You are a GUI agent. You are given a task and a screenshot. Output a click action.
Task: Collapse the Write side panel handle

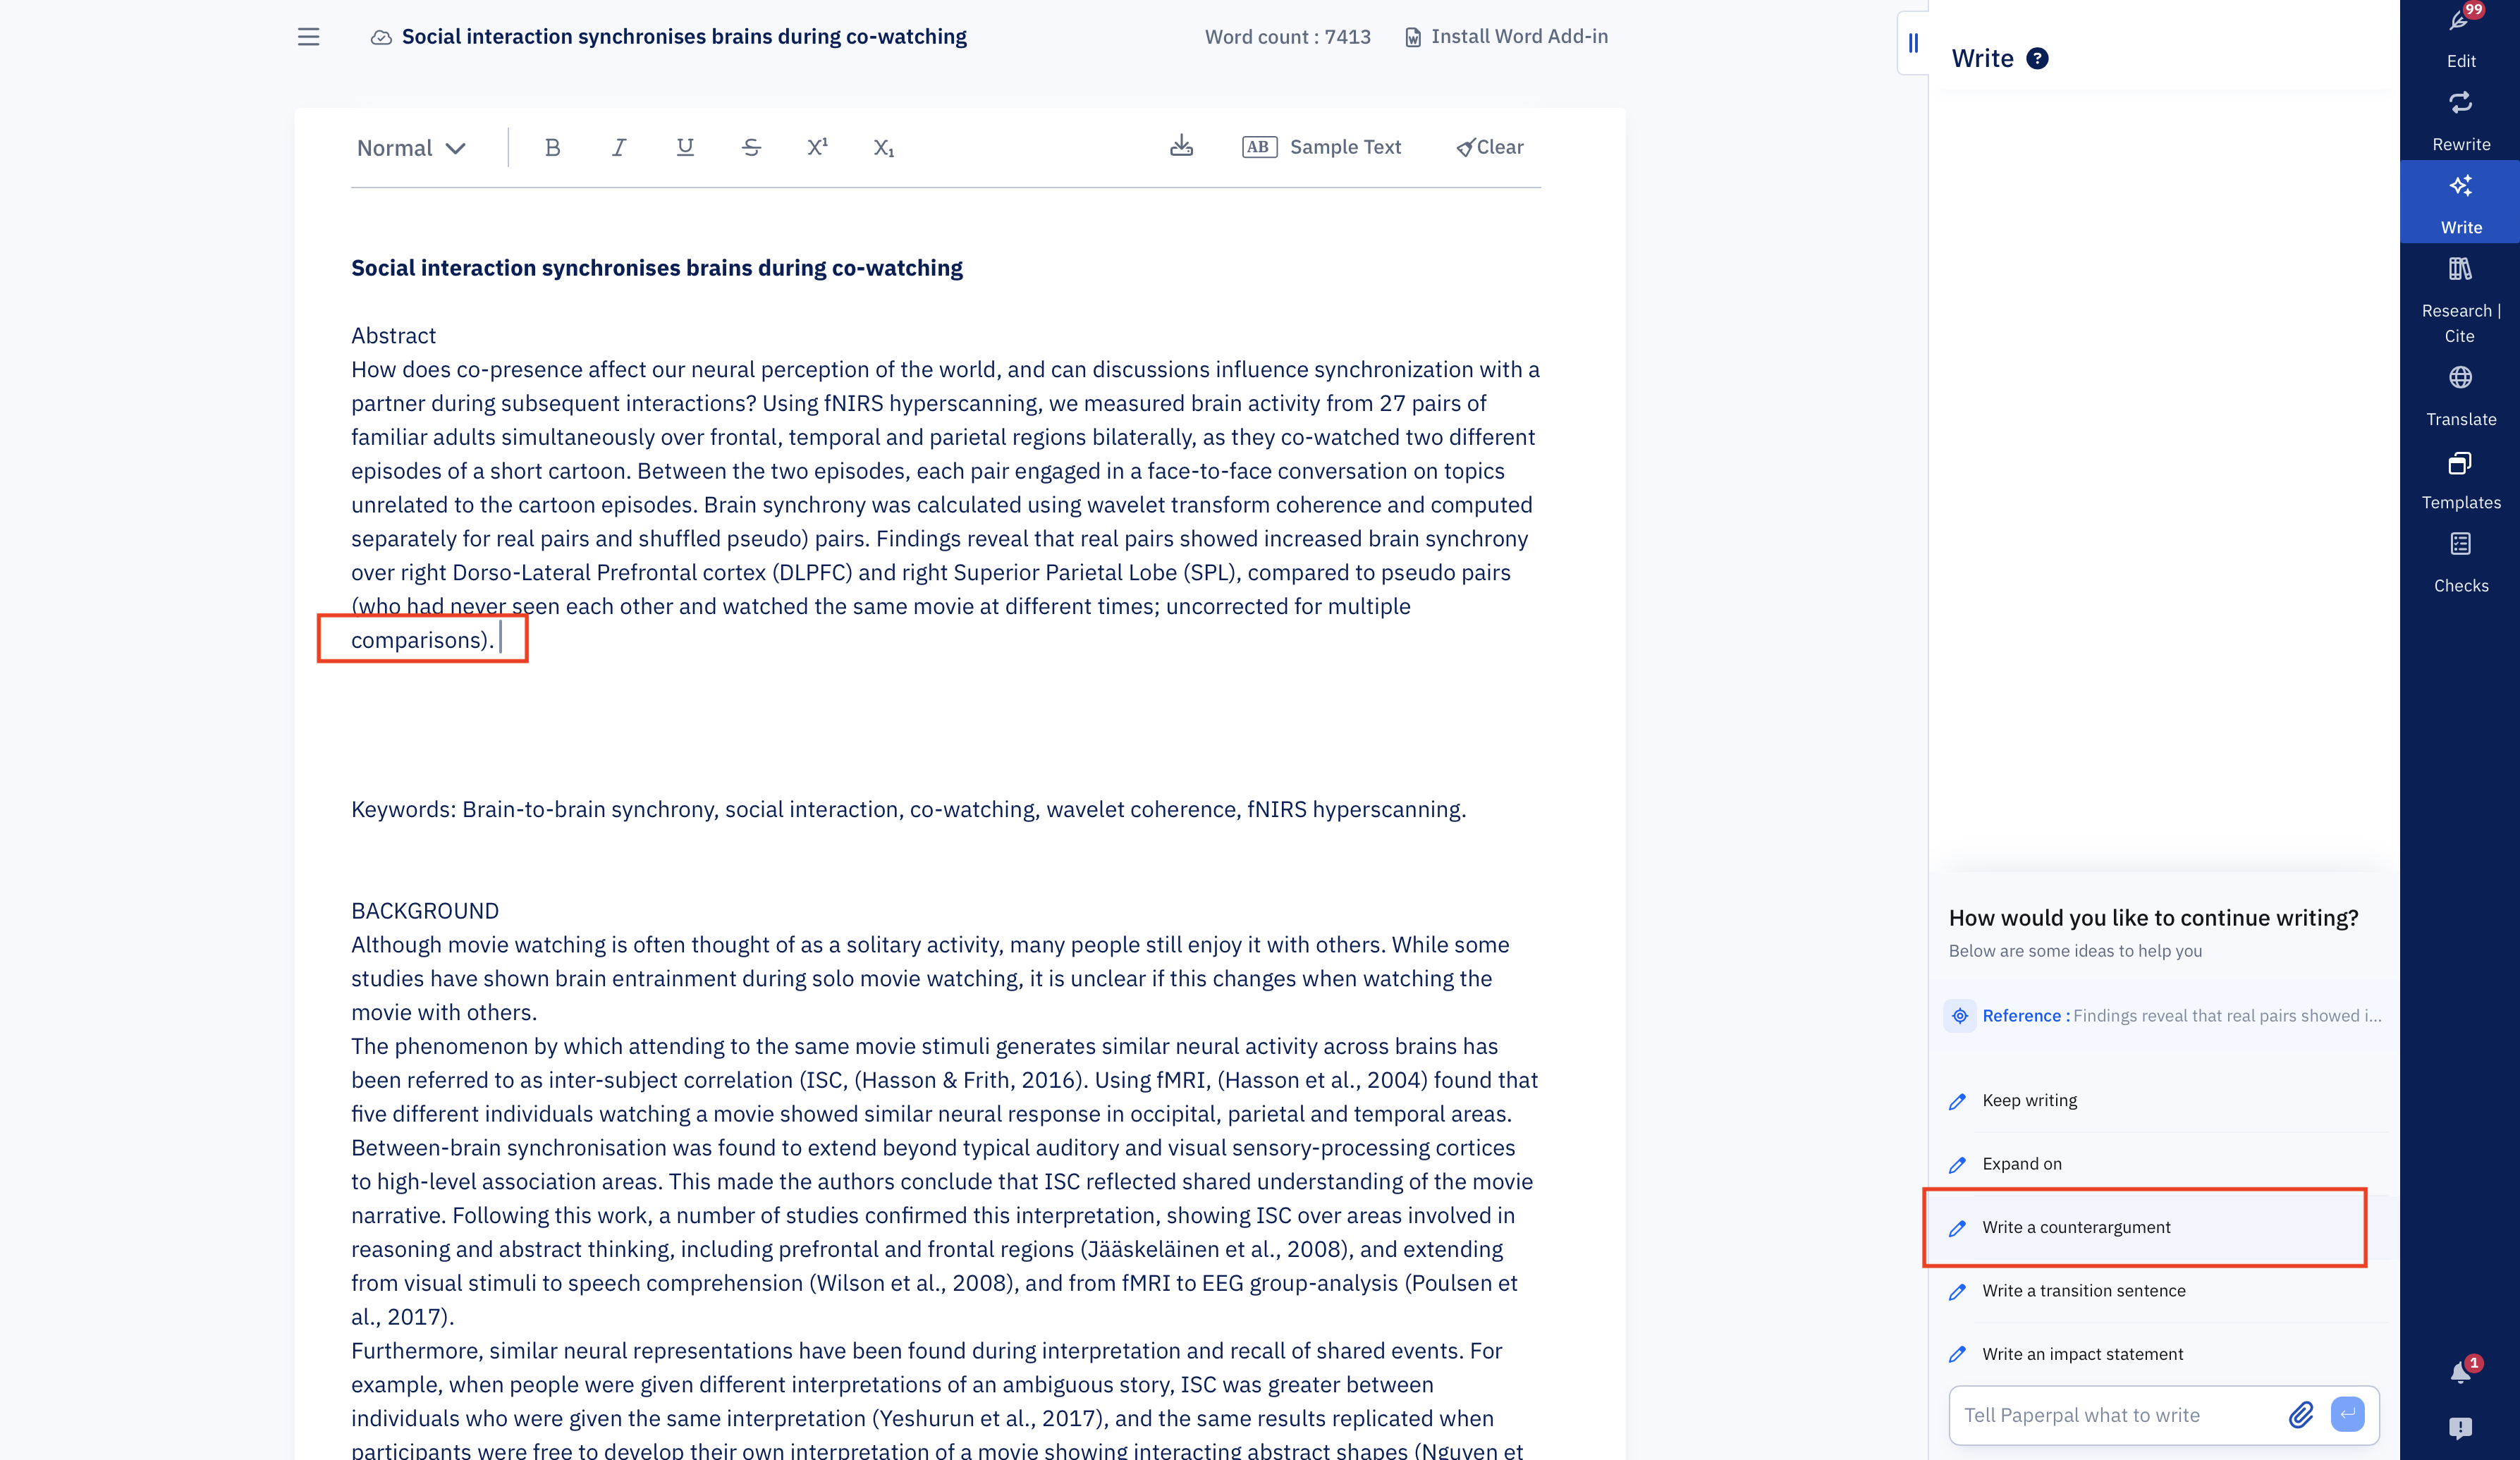pyautogui.click(x=1912, y=43)
